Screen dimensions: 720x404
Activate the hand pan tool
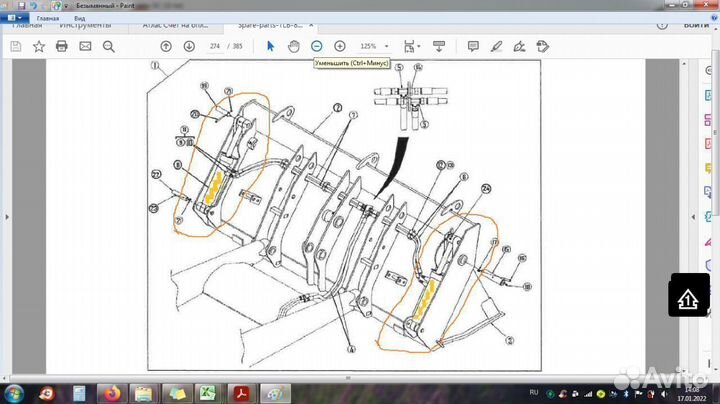tap(294, 46)
